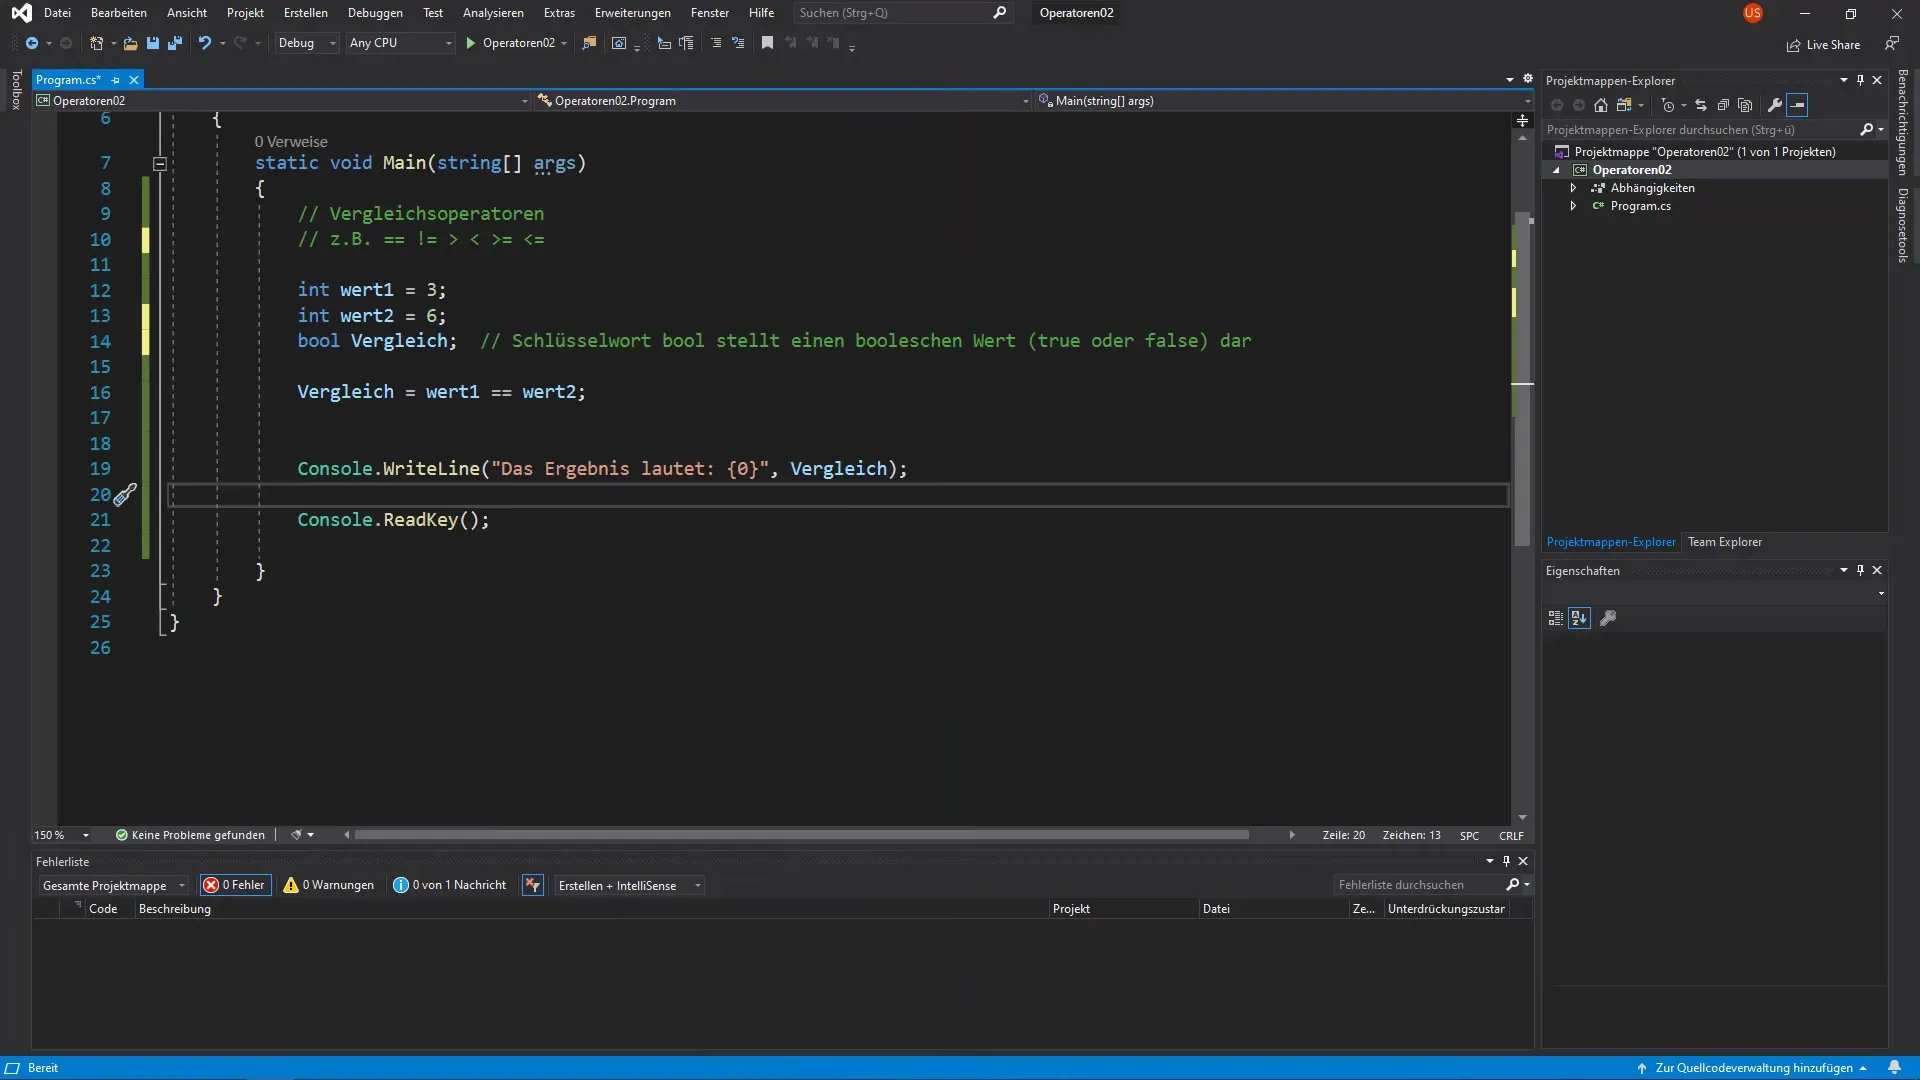
Task: Open the Datei menu
Action: click(x=57, y=13)
